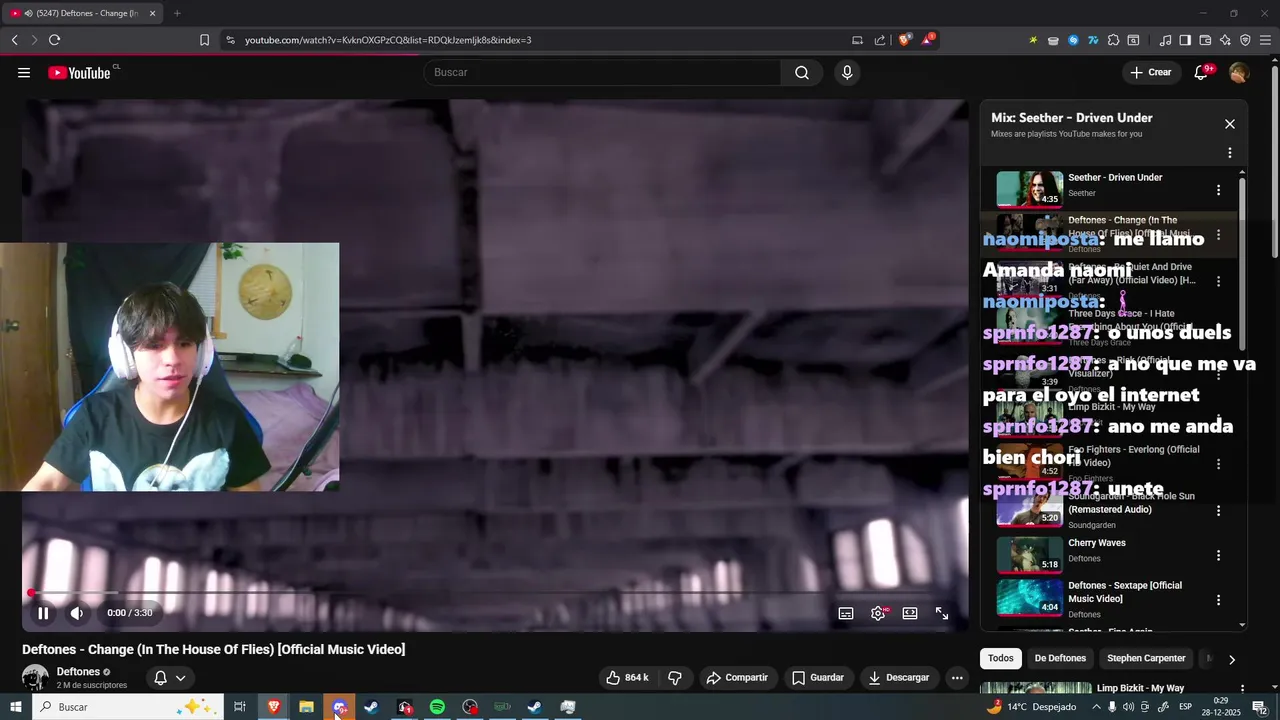The width and height of the screenshot is (1280, 720).
Task: Open Brave Leo AI sparkle icon
Action: 1225,40
